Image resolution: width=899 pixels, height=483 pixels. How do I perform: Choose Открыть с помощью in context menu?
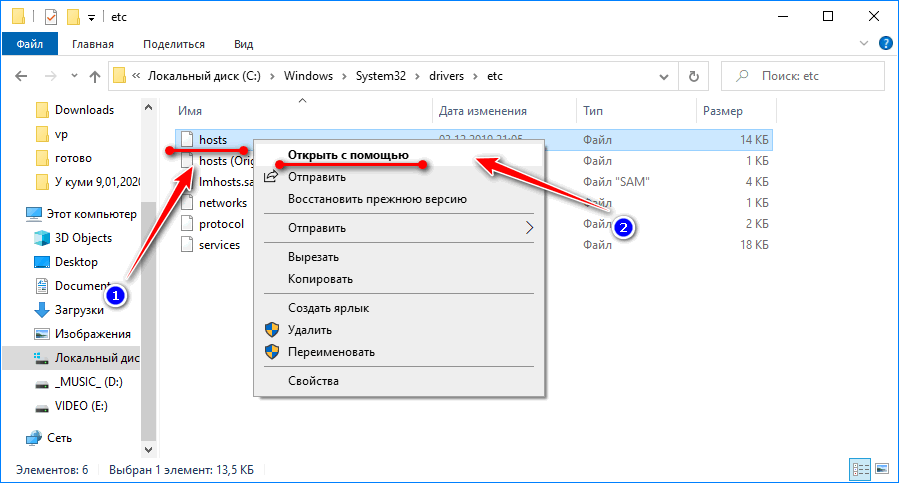pos(347,155)
